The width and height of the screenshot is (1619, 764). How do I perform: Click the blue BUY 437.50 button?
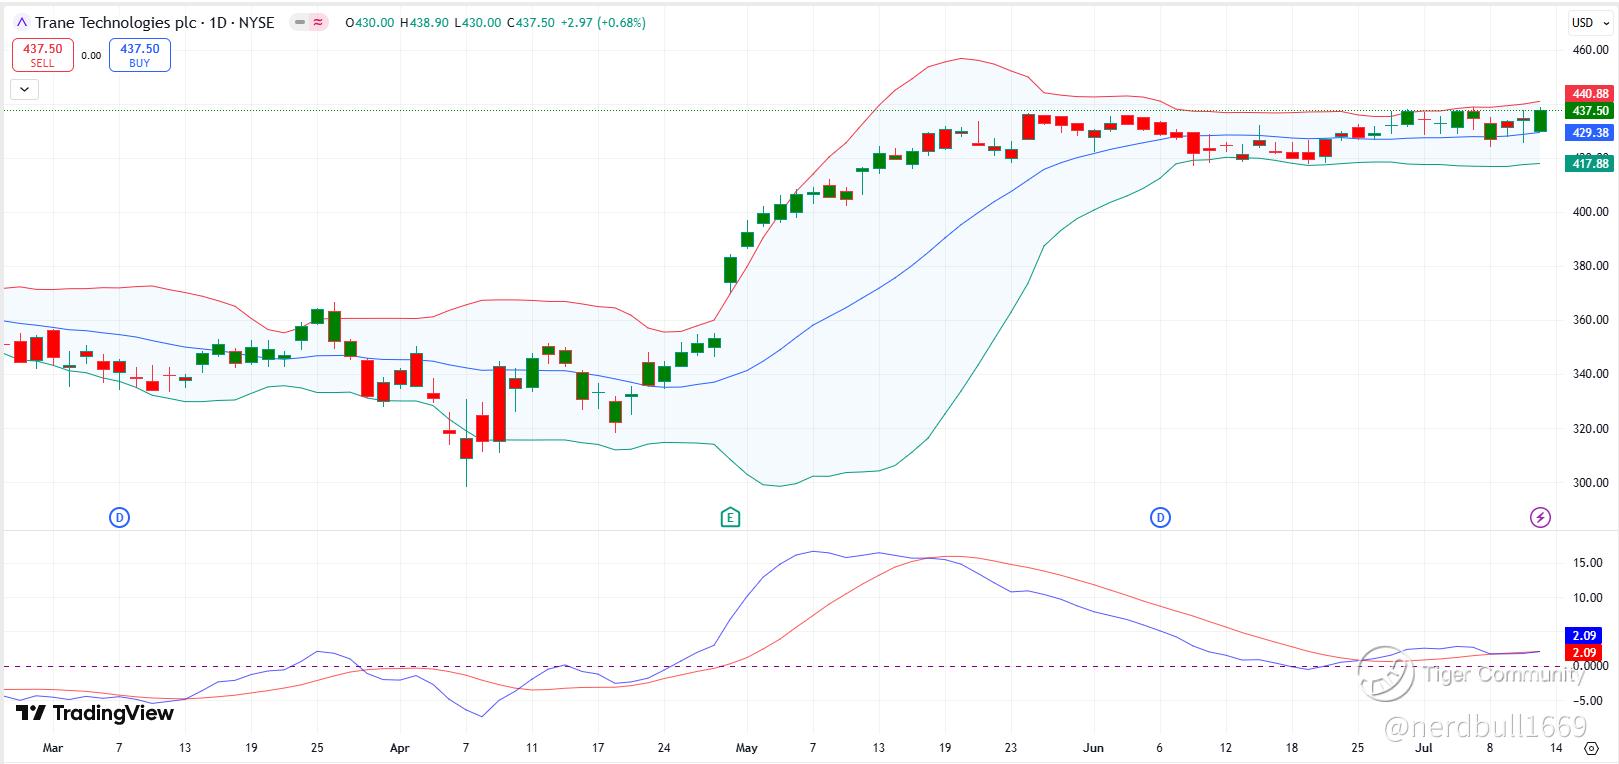[140, 55]
